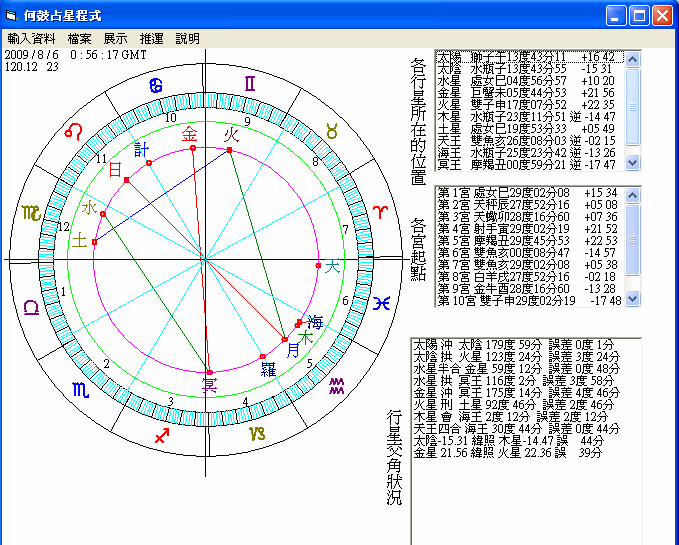
Task: Open the 推運 menu
Action: click(x=152, y=39)
